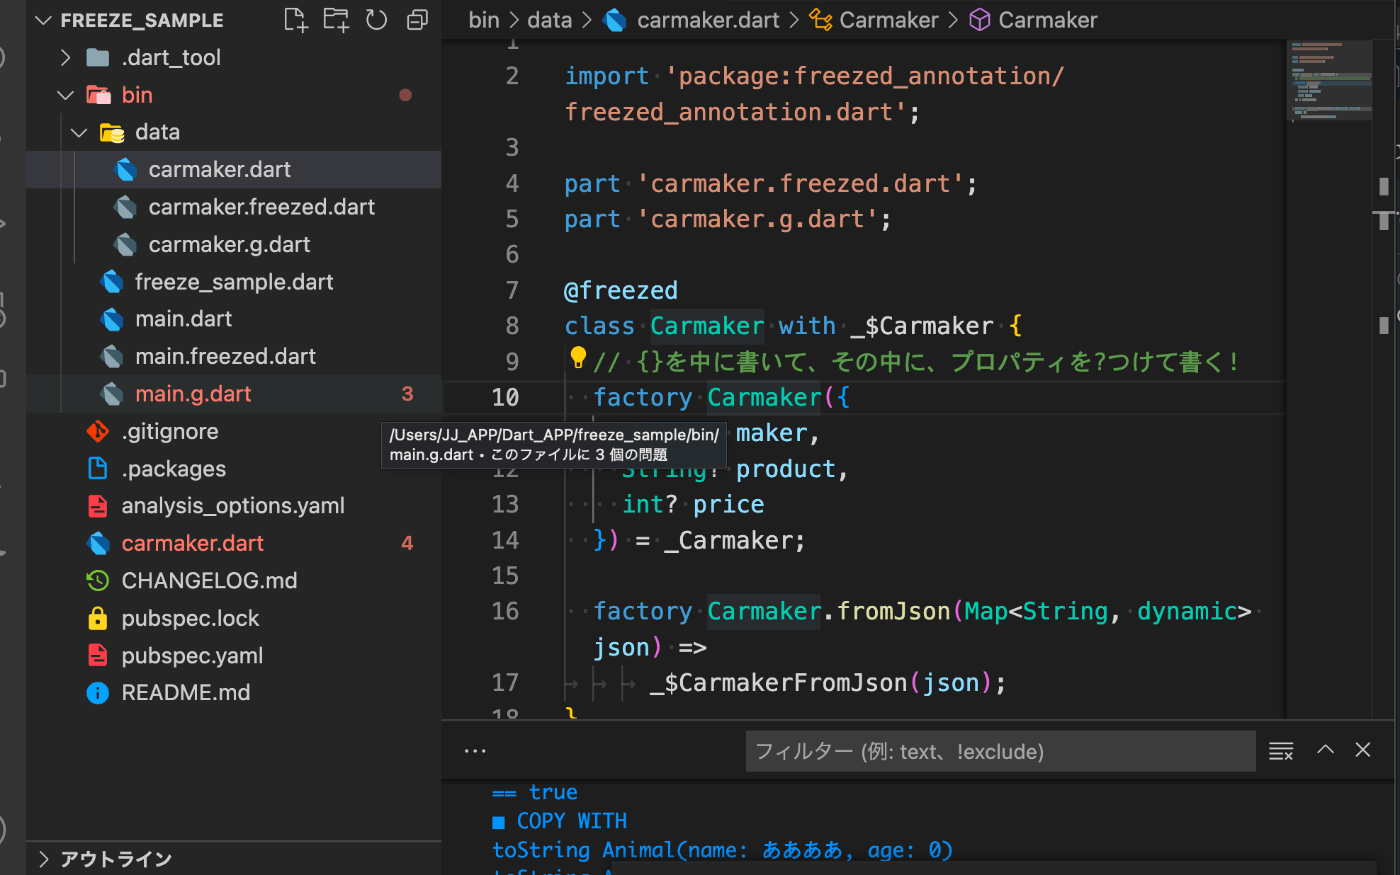This screenshot has width=1400, height=875.
Task: Click 'int? price' parameter in the code
Action: 693,505
